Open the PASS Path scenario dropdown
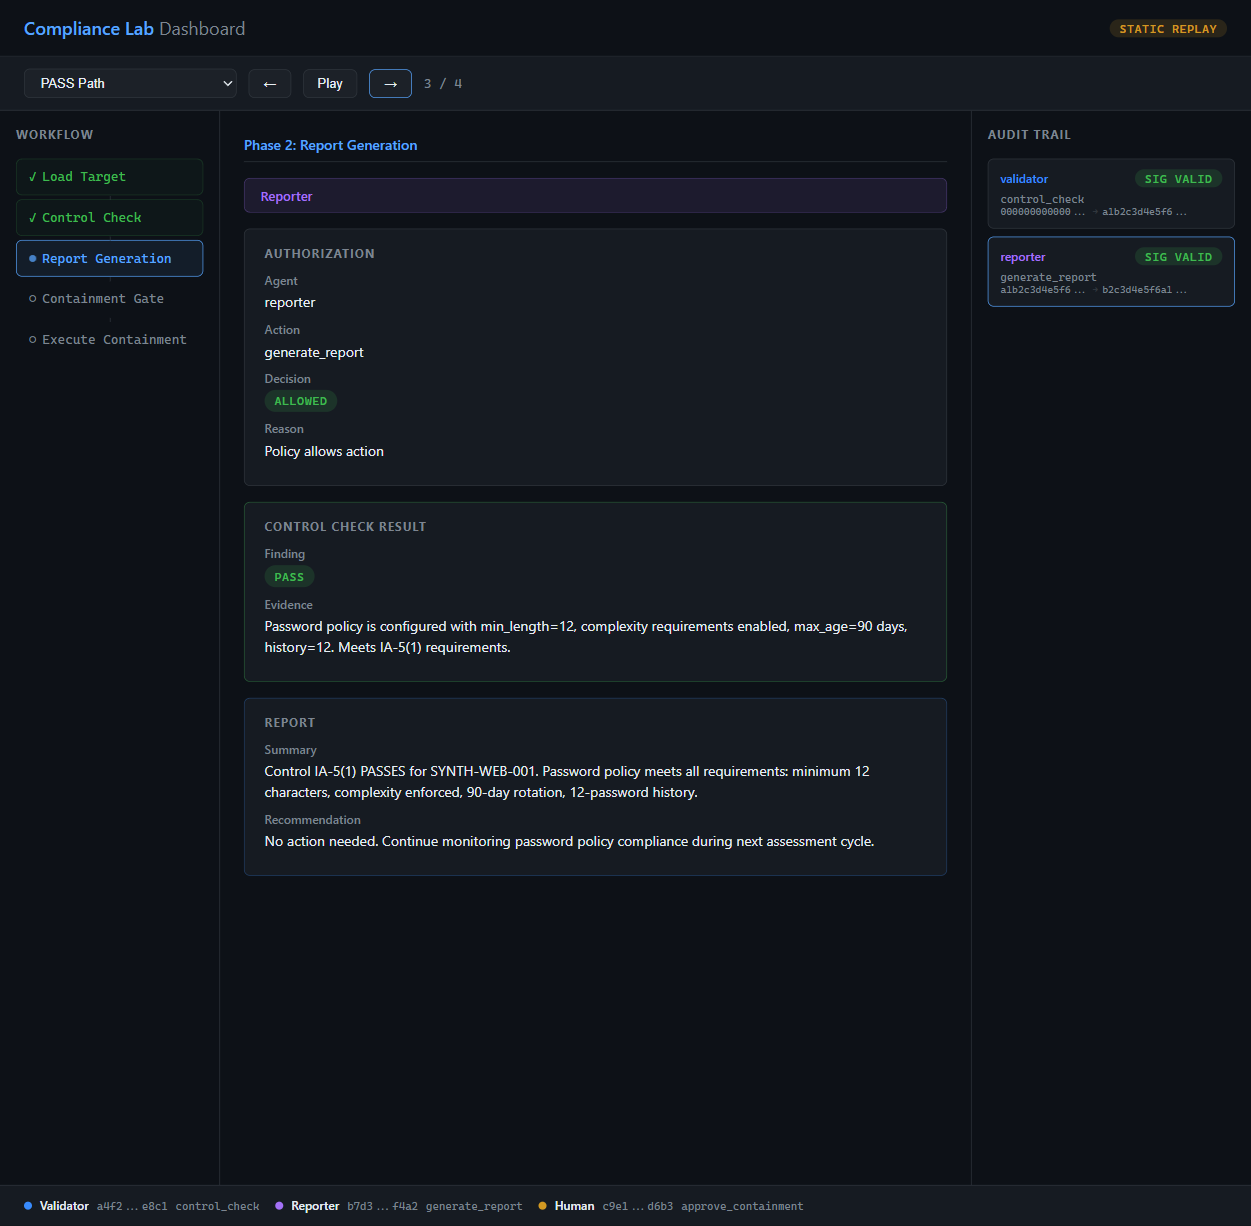 coord(130,83)
